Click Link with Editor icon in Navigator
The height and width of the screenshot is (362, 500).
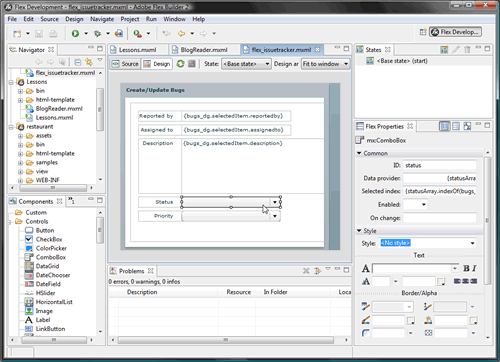click(89, 62)
